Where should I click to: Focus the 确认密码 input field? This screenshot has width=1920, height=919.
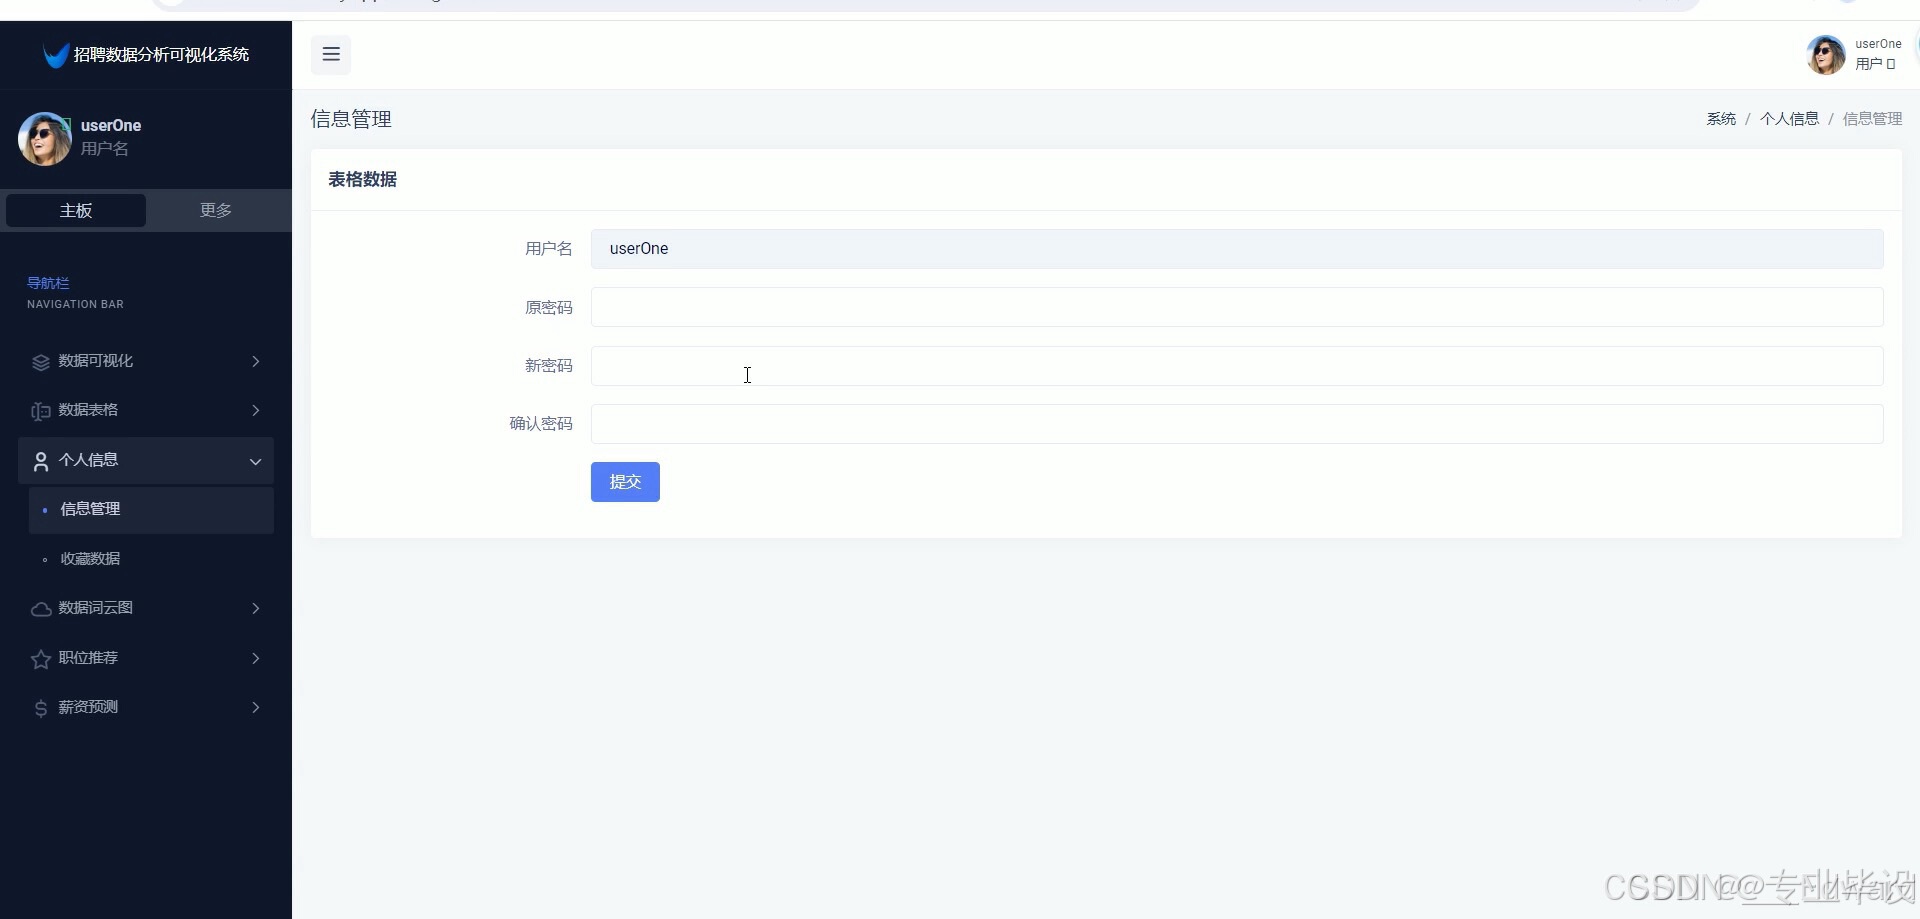[x=1237, y=424]
